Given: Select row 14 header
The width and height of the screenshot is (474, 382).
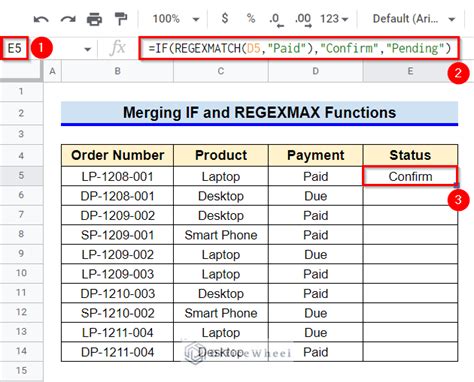Looking at the screenshot, I should tap(21, 351).
